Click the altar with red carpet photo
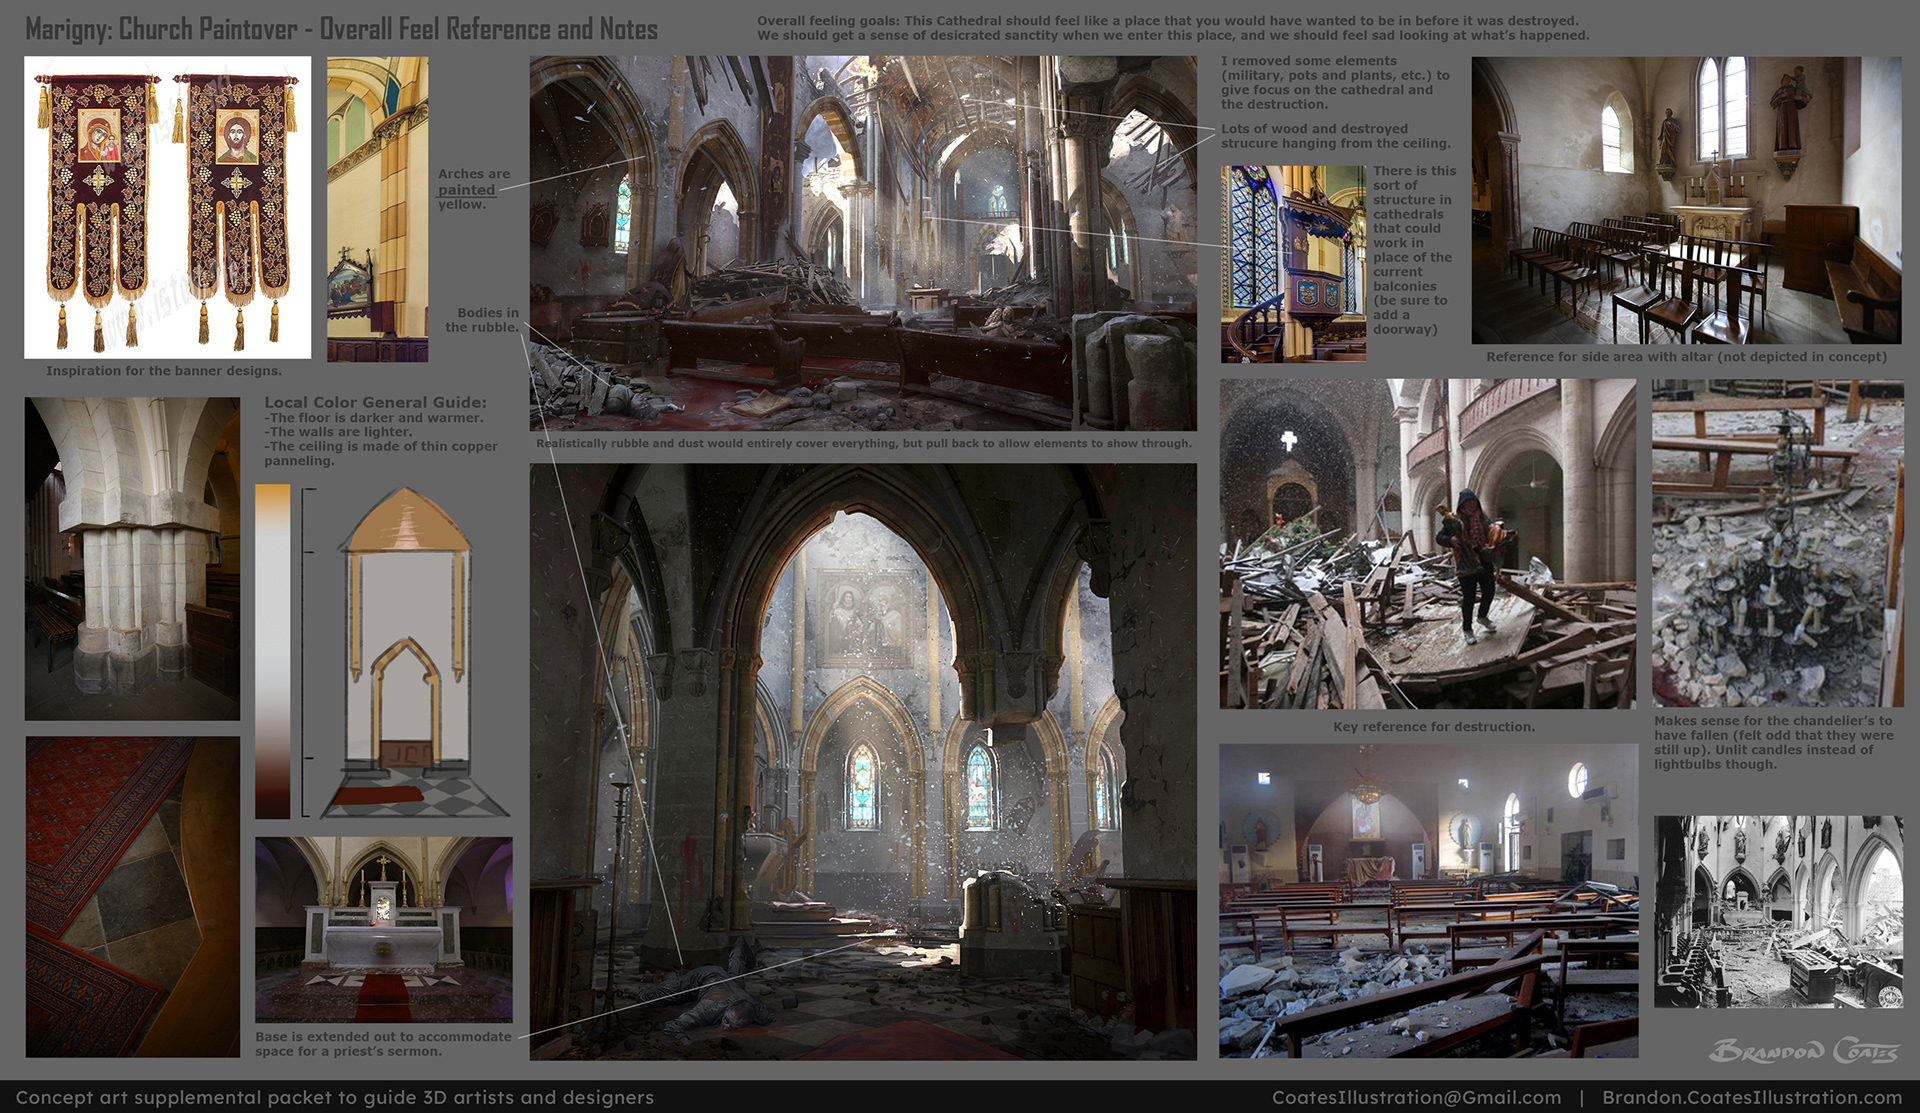This screenshot has width=1920, height=1113. 383,929
